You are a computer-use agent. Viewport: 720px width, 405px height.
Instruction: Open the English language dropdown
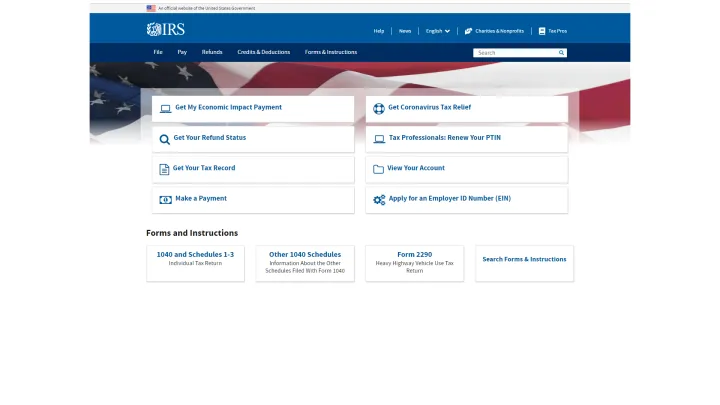tap(438, 31)
